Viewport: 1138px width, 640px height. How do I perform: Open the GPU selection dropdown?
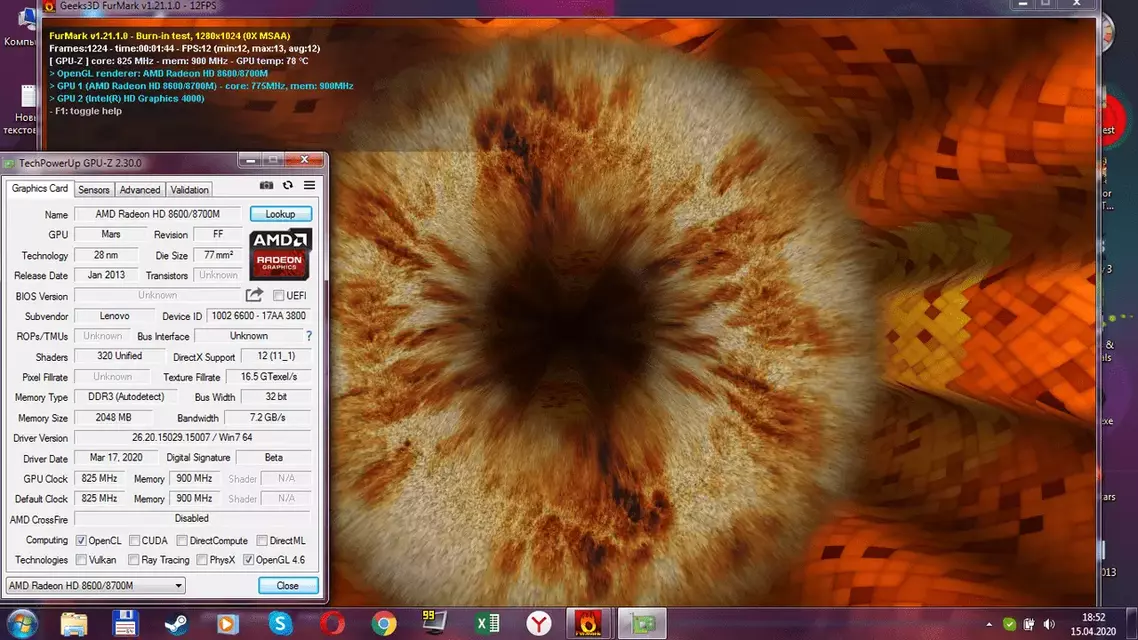tap(95, 586)
